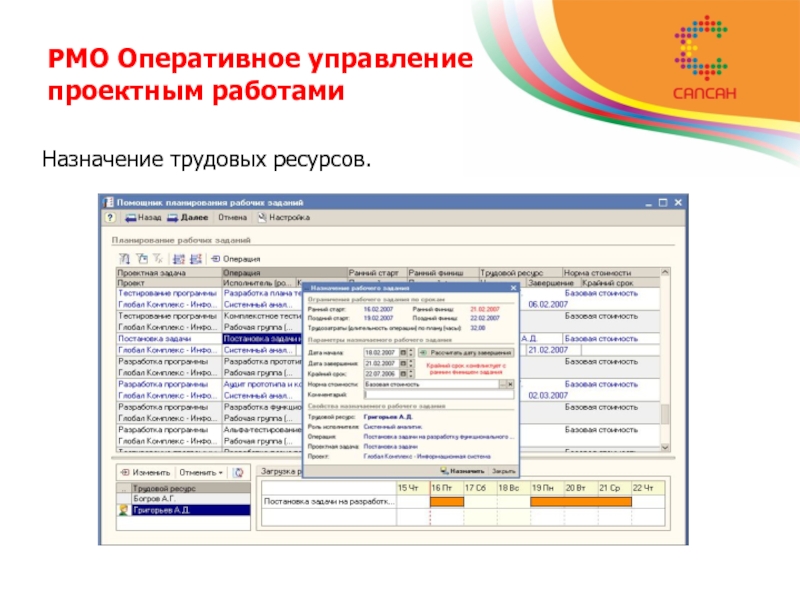The image size is (800, 600).
Task: Open calendar for Дата начала field
Action: pos(403,353)
